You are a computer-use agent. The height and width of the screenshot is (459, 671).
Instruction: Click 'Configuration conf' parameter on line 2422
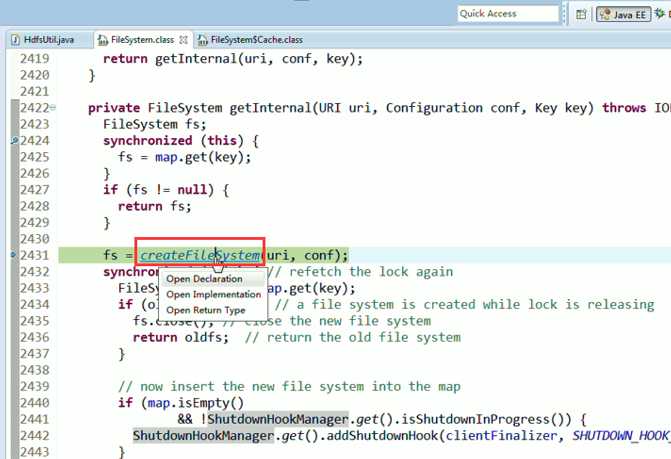click(x=452, y=108)
